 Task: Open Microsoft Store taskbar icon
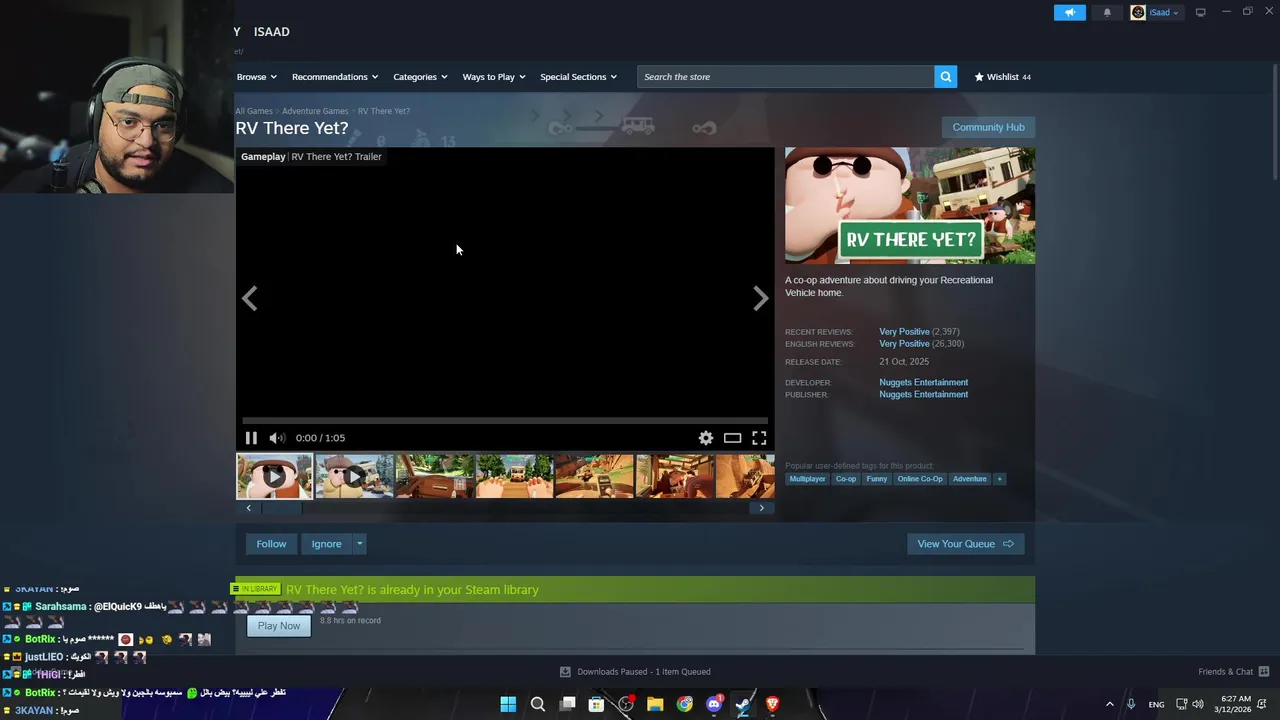(x=596, y=704)
